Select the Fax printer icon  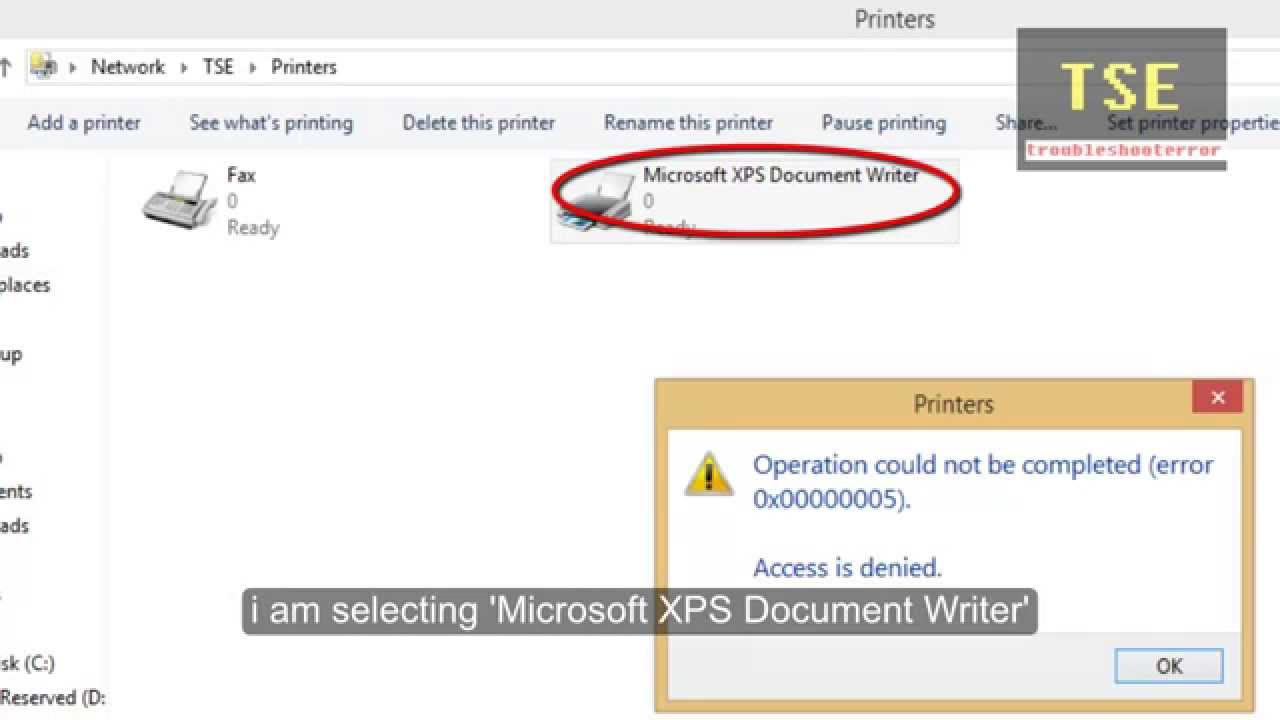(x=180, y=198)
